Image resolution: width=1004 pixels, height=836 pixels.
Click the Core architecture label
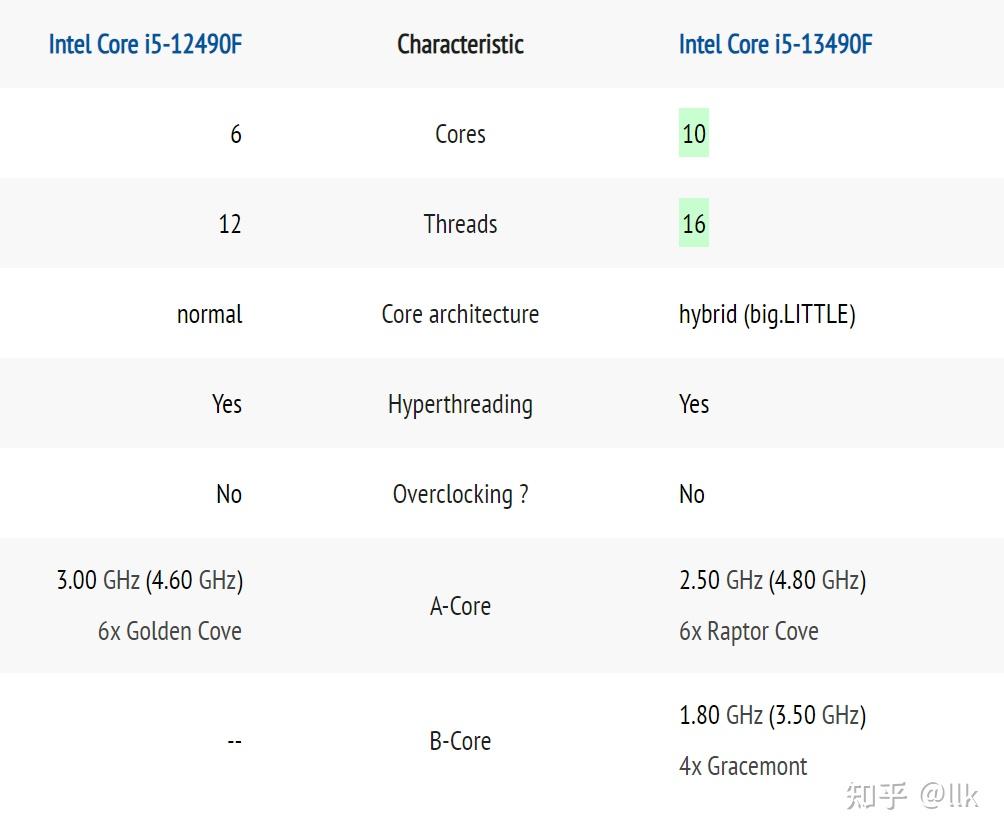click(460, 314)
